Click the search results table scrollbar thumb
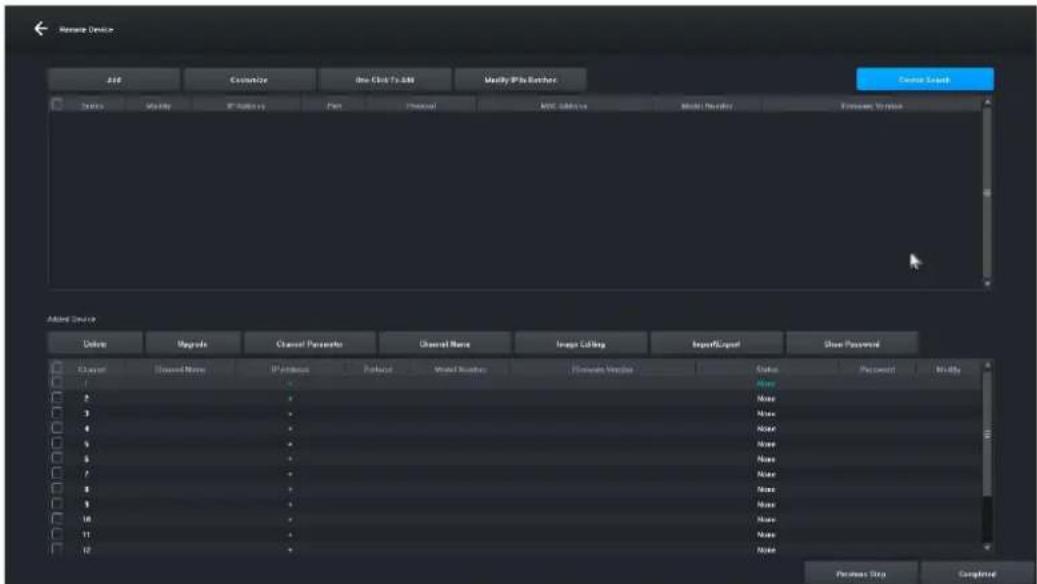The height and width of the screenshot is (584, 1037). click(987, 192)
